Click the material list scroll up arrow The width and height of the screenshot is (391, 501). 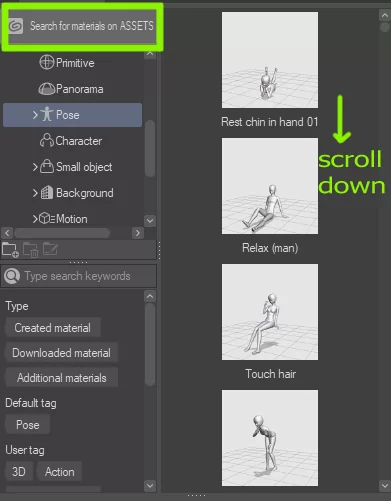pyautogui.click(x=385, y=15)
